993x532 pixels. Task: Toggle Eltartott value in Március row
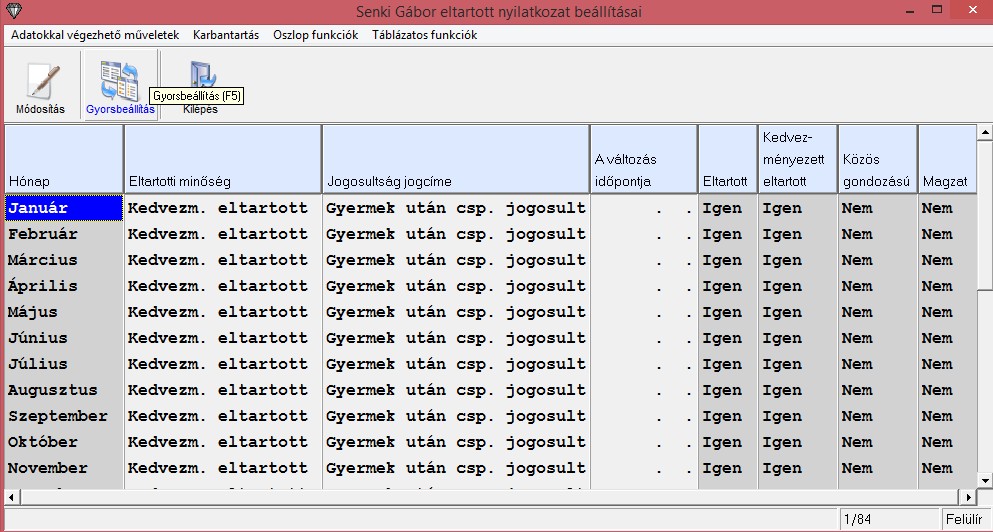[x=726, y=260]
